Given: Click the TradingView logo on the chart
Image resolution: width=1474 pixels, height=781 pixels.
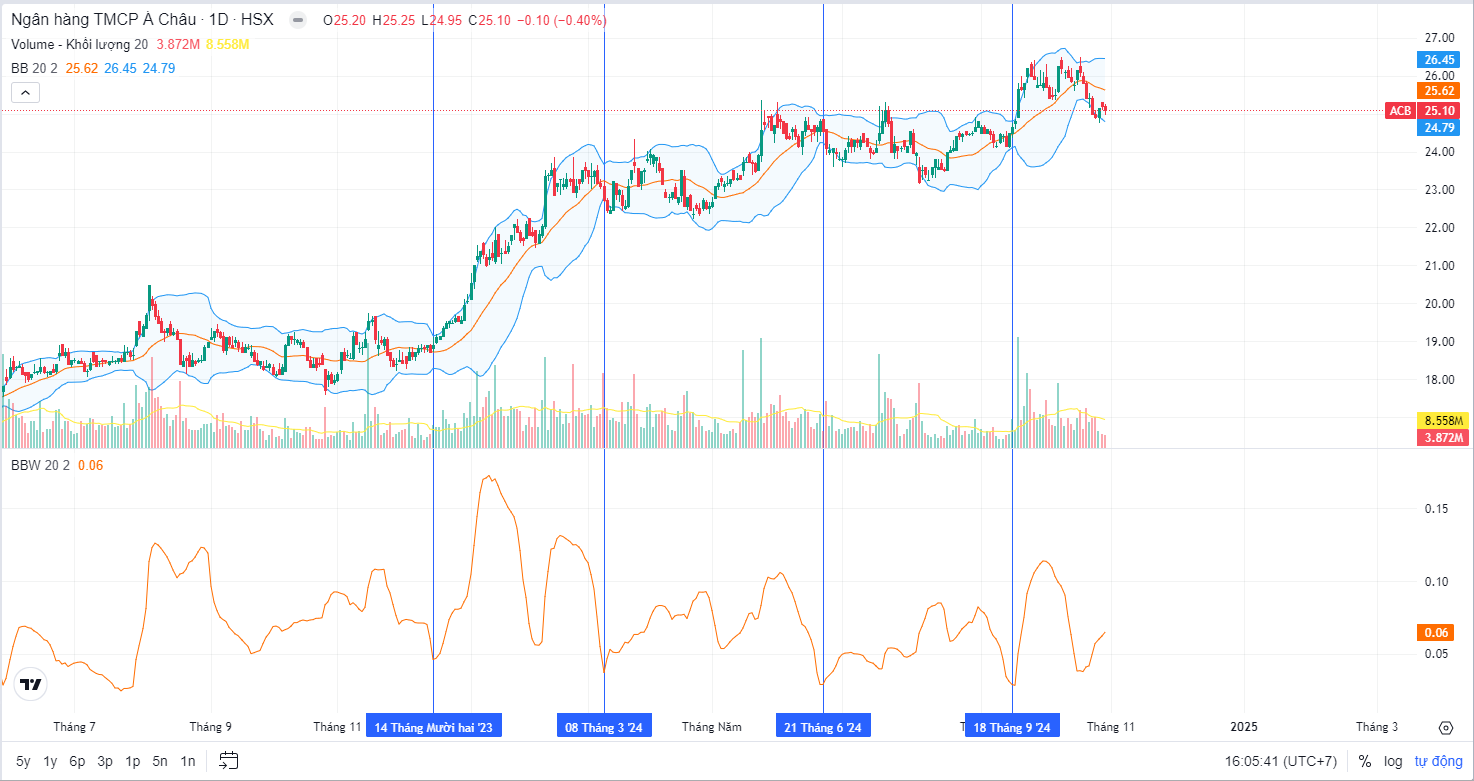Looking at the screenshot, I should point(31,685).
